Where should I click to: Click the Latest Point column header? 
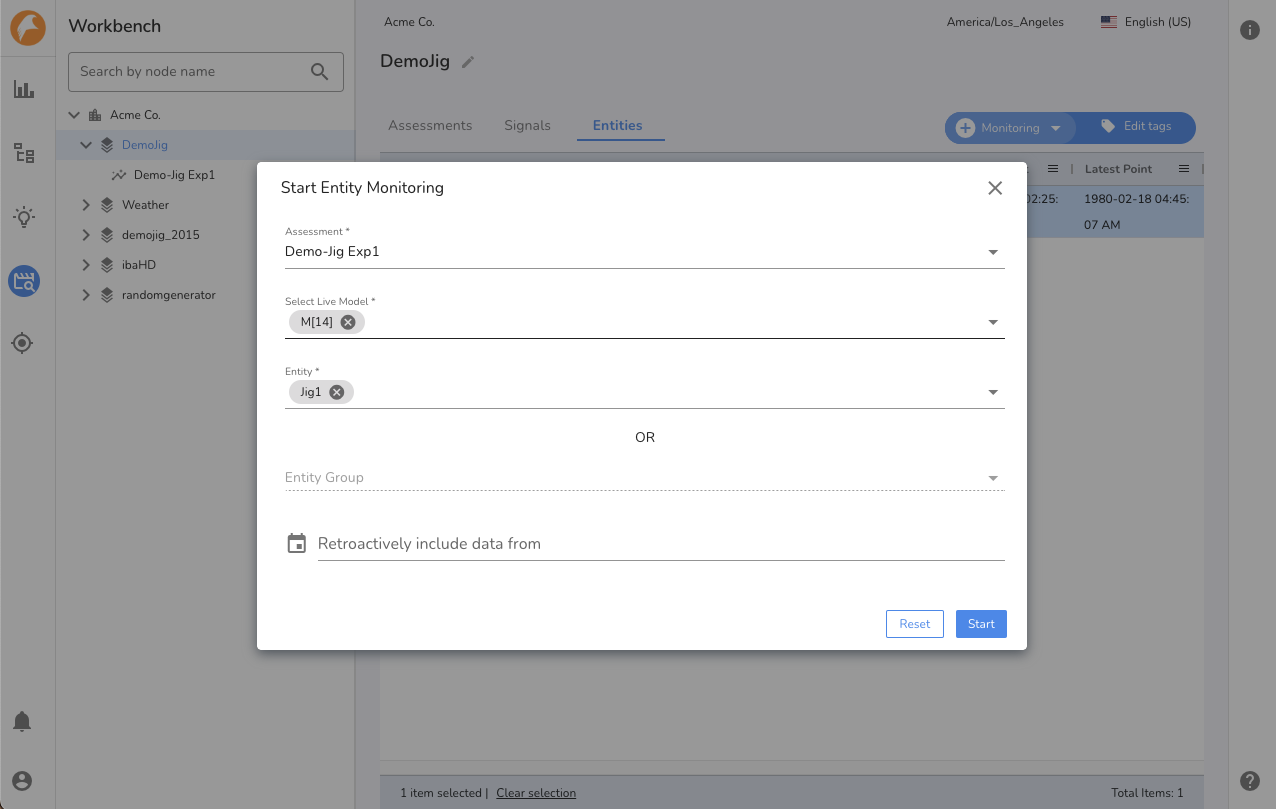pos(1118,169)
